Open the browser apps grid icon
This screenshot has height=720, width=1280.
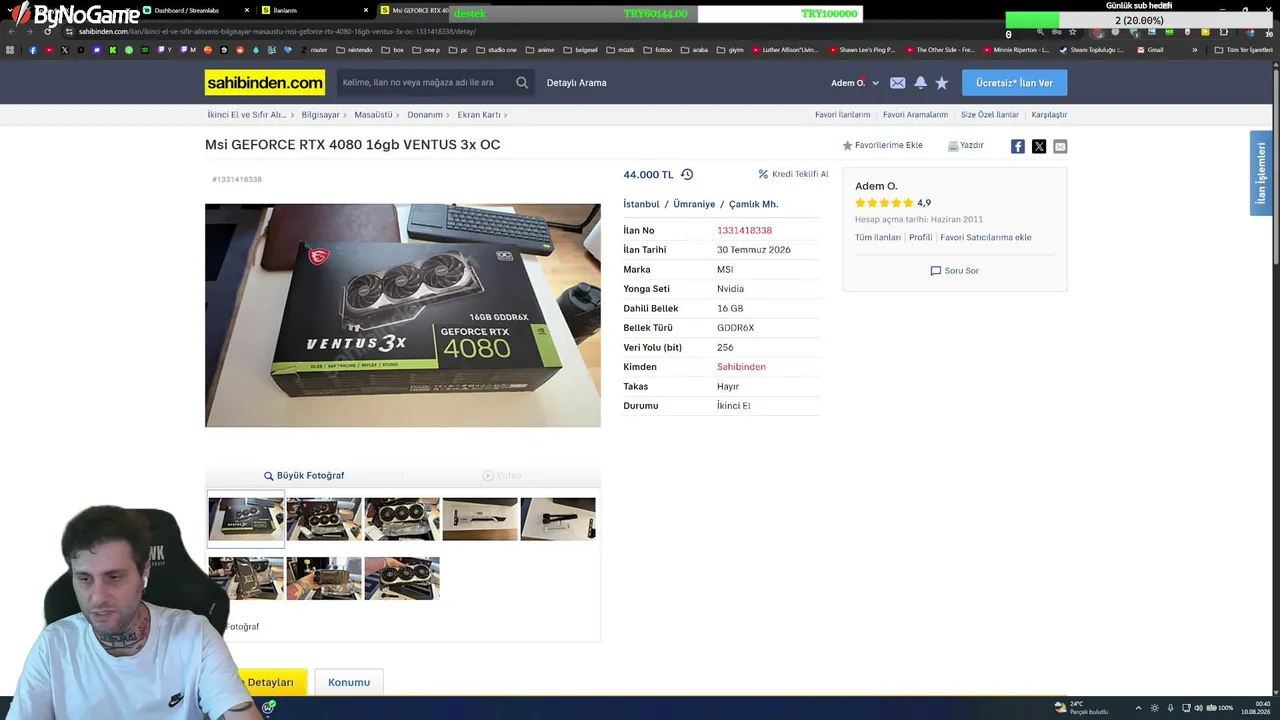tap(10, 50)
